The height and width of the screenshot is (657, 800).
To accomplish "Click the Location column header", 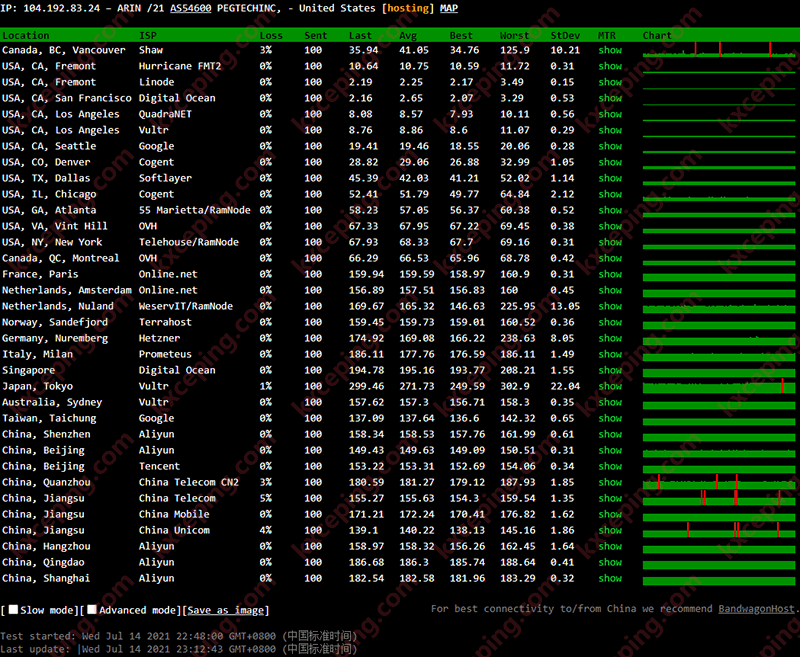I will point(26,35).
